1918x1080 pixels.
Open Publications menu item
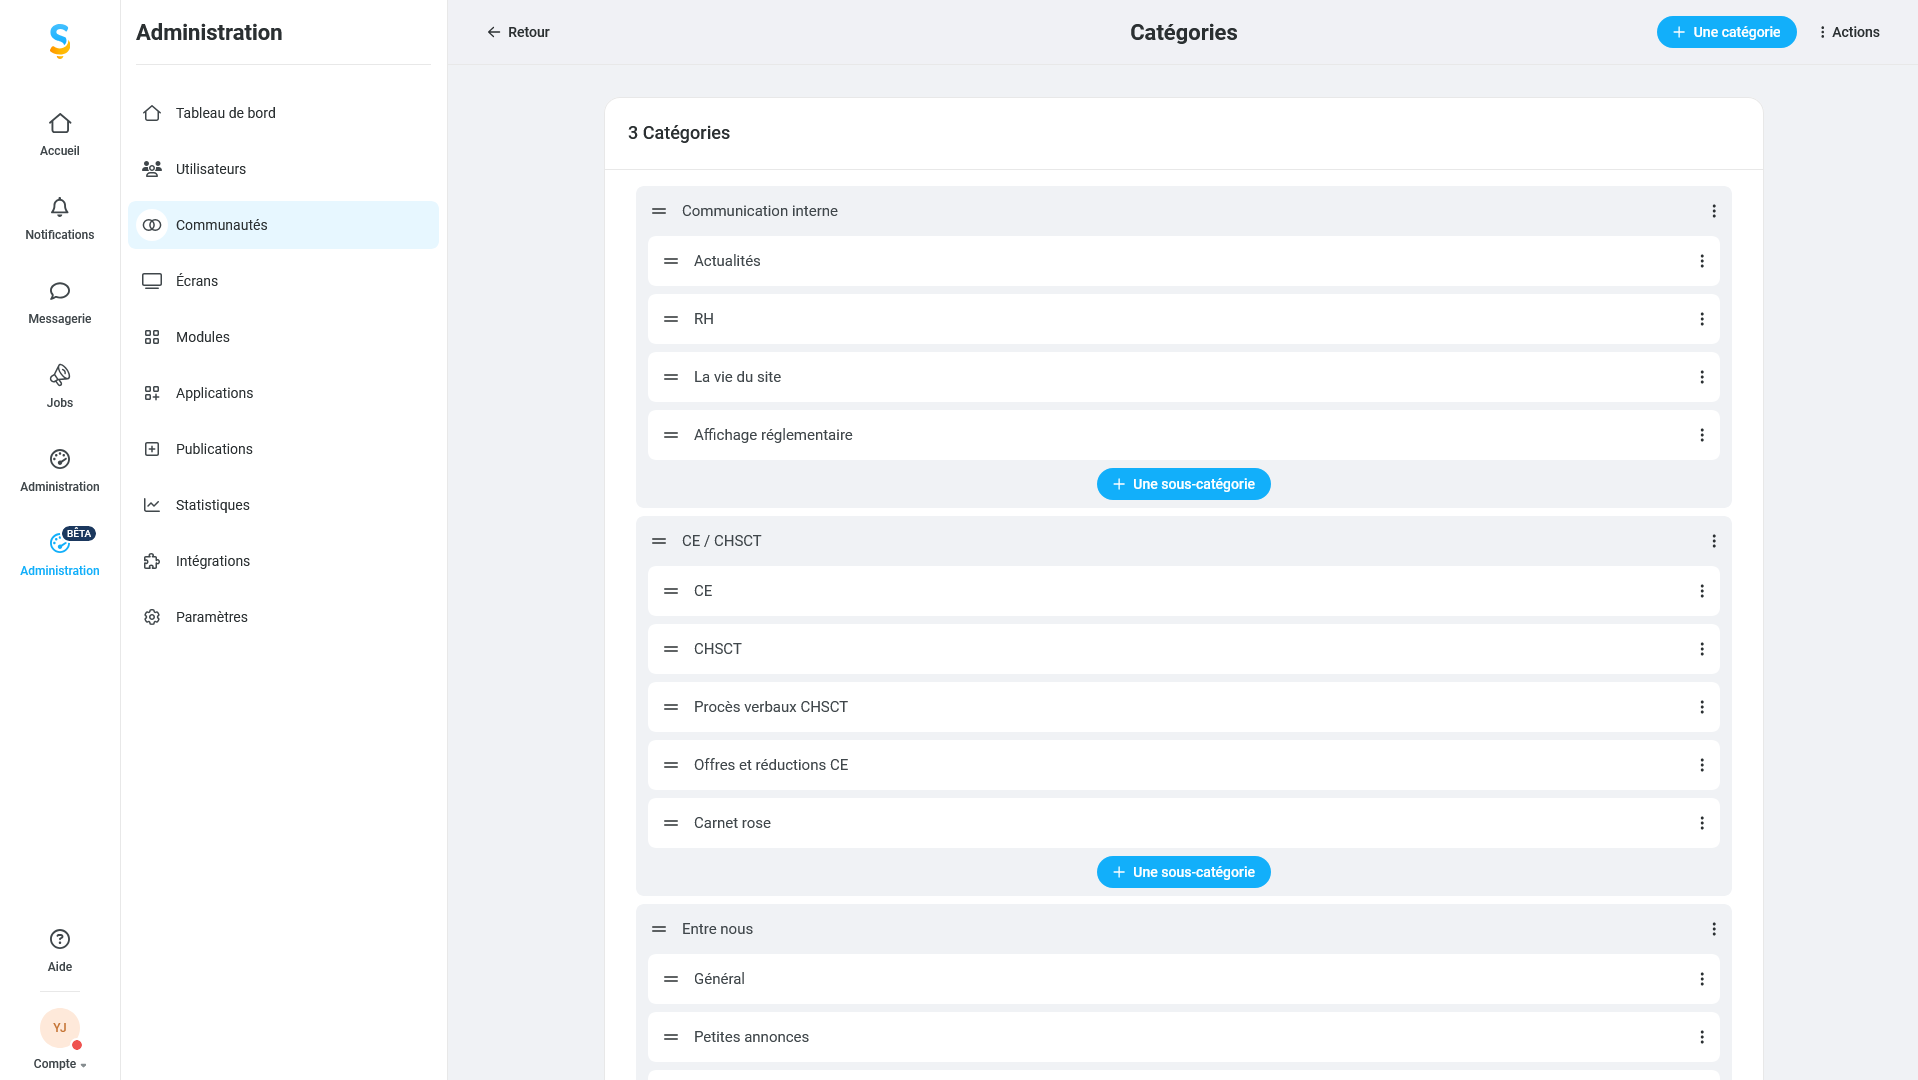point(283,449)
